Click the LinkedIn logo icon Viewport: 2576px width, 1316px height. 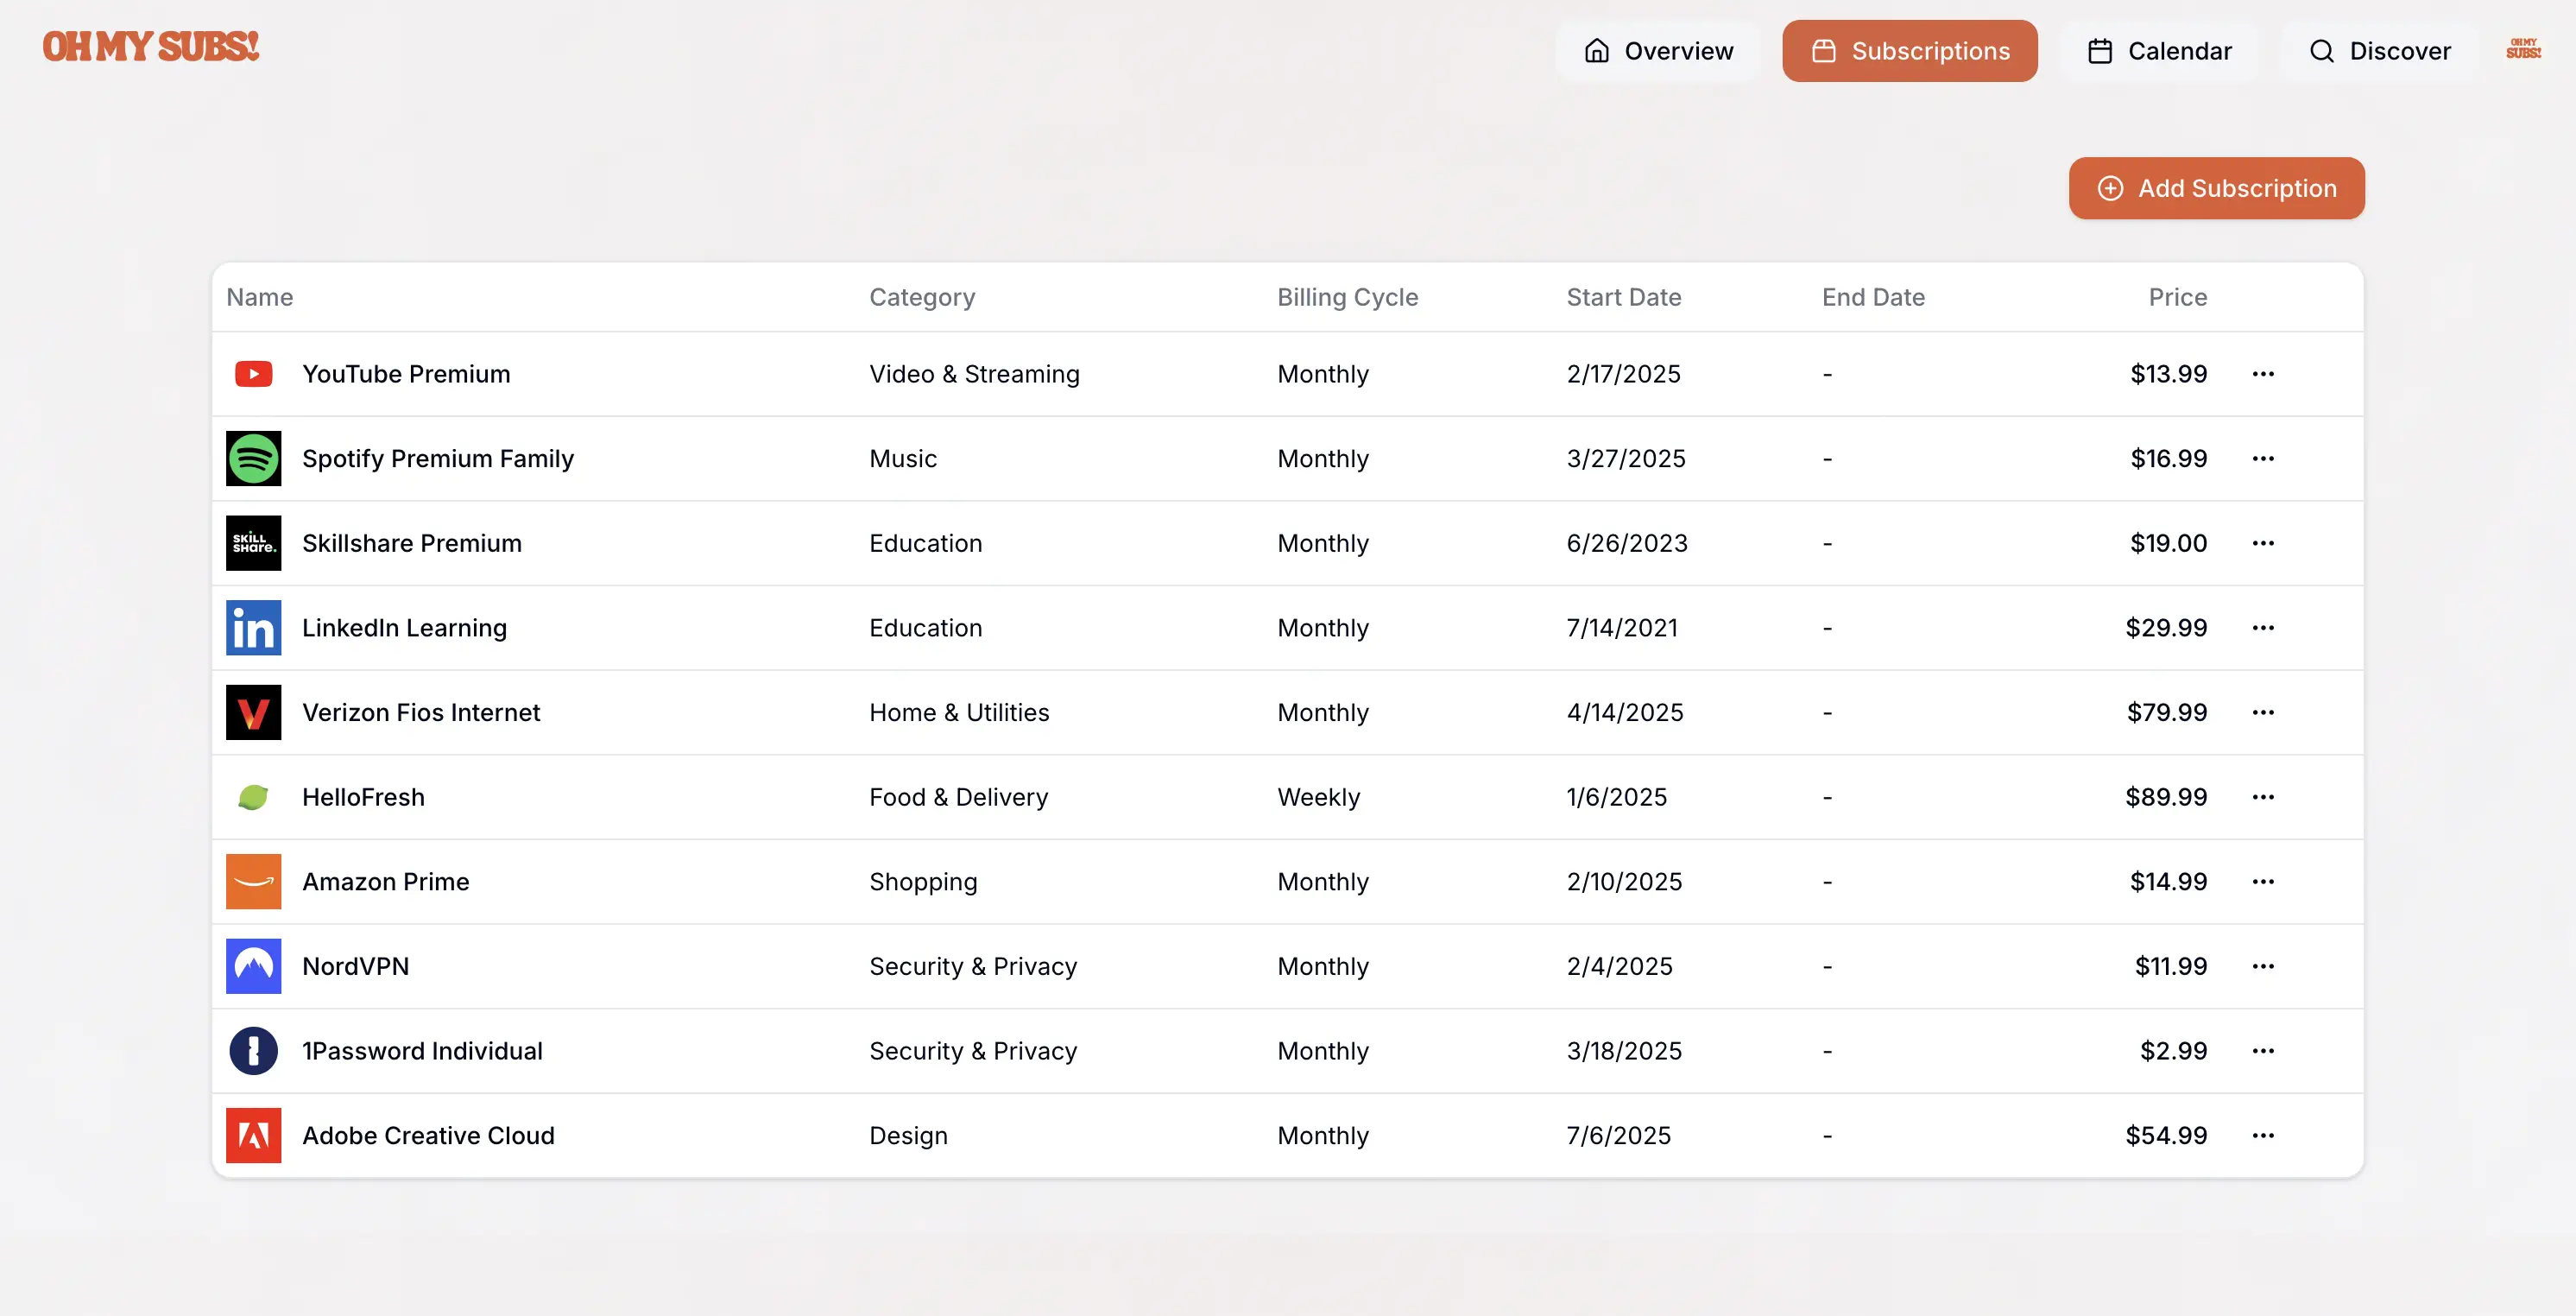click(x=253, y=628)
